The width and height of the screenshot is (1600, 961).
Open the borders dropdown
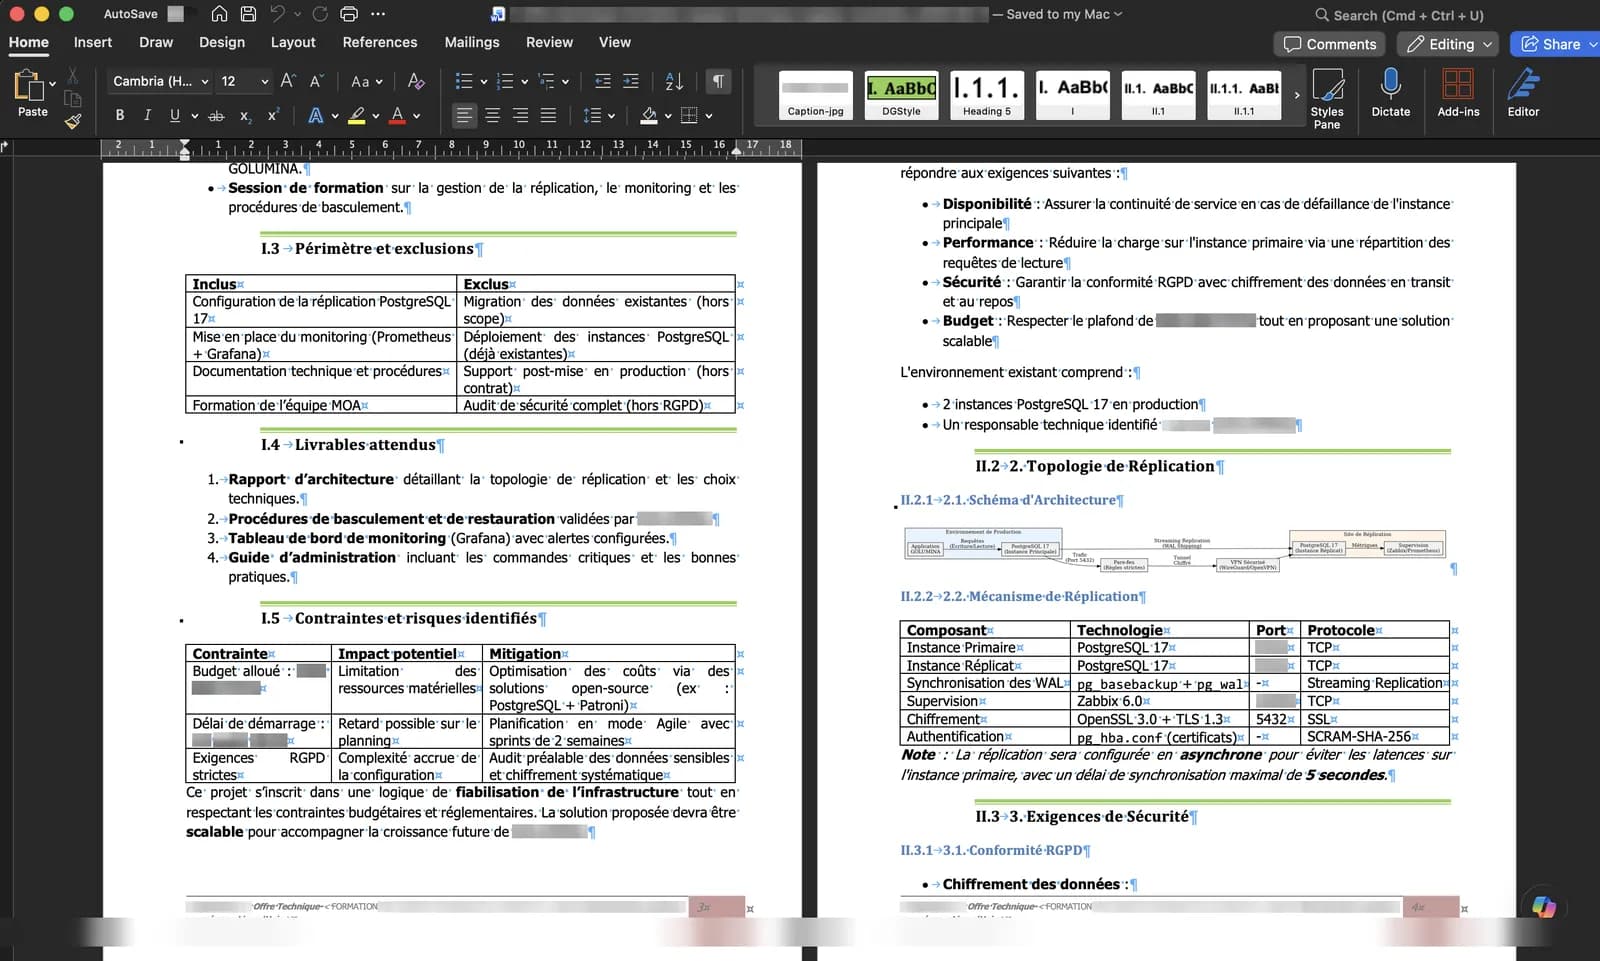[x=709, y=116]
